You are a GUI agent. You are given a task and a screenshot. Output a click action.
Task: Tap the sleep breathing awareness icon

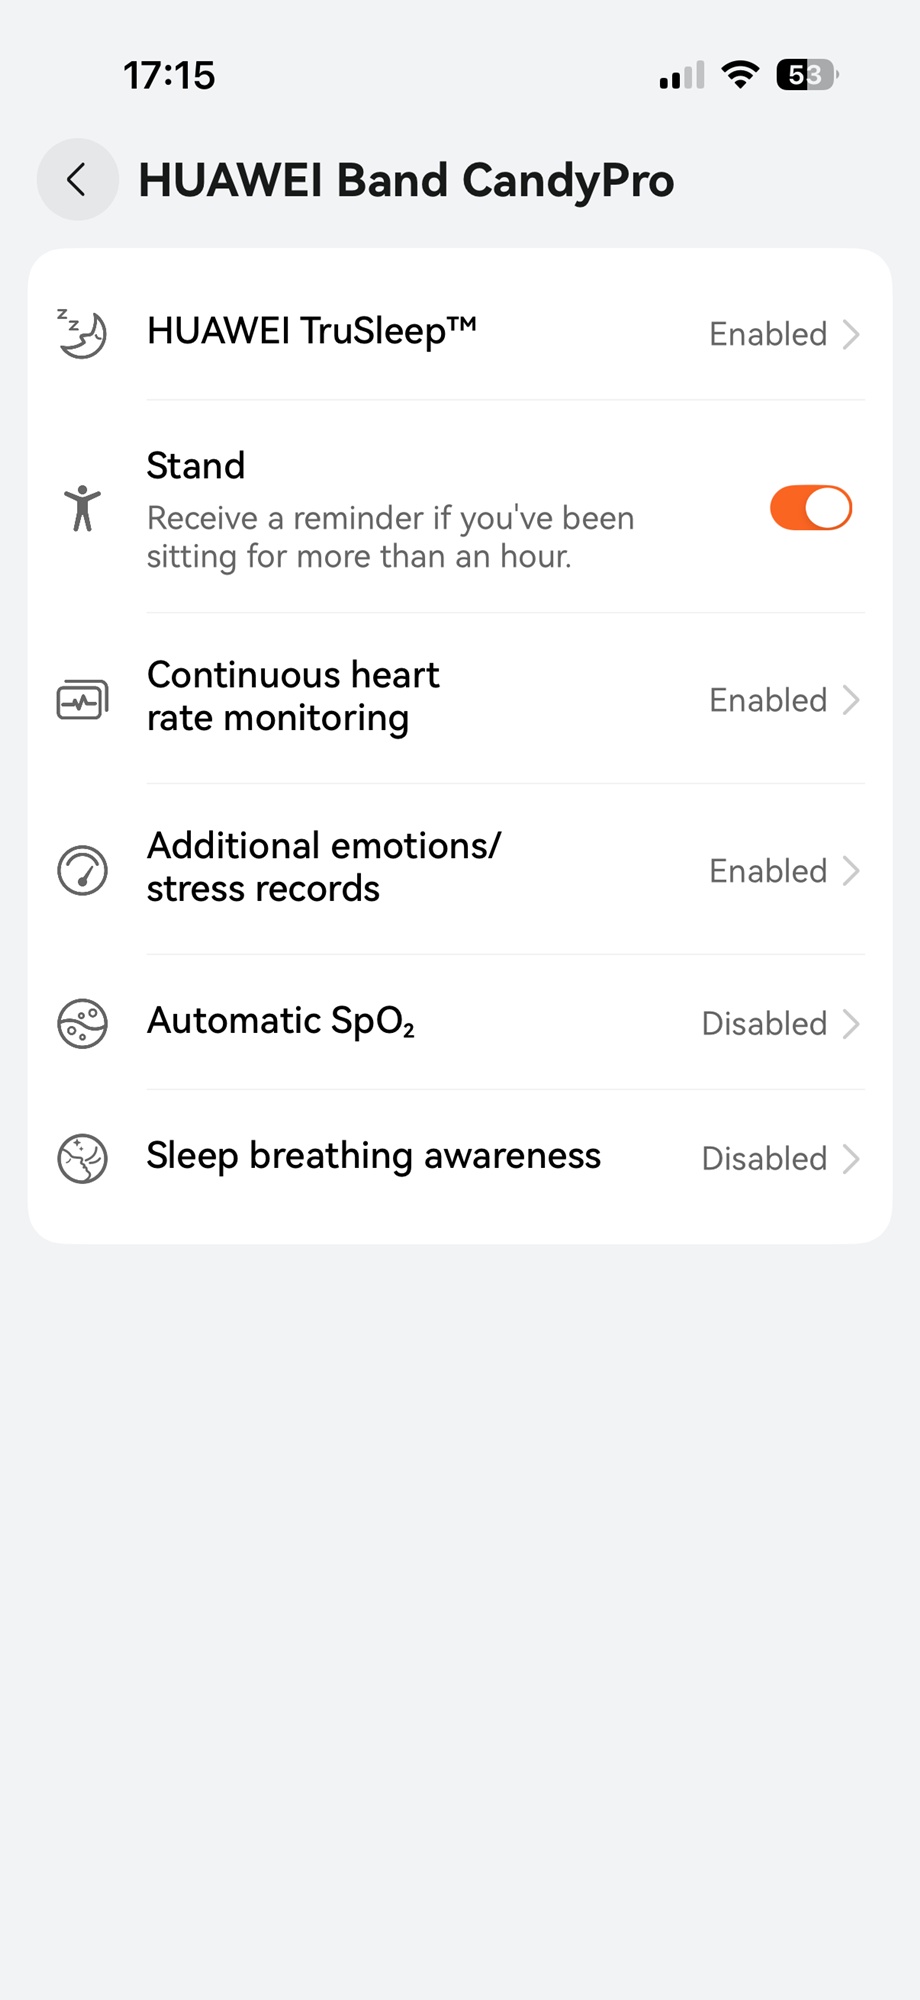[82, 1158]
